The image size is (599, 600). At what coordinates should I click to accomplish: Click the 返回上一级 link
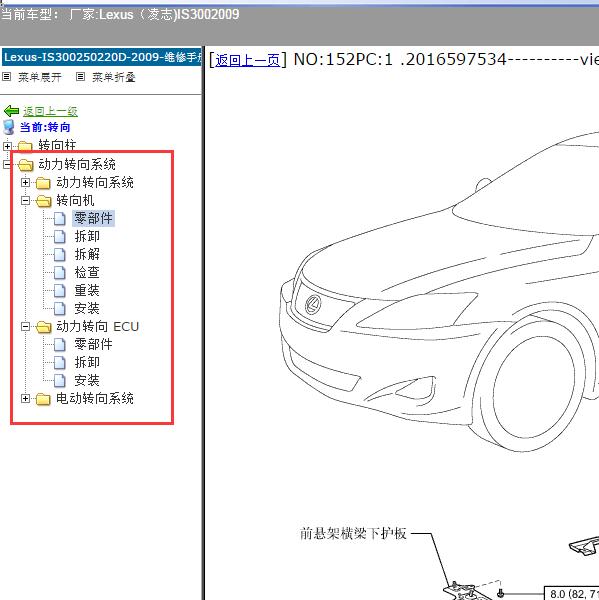[50, 111]
